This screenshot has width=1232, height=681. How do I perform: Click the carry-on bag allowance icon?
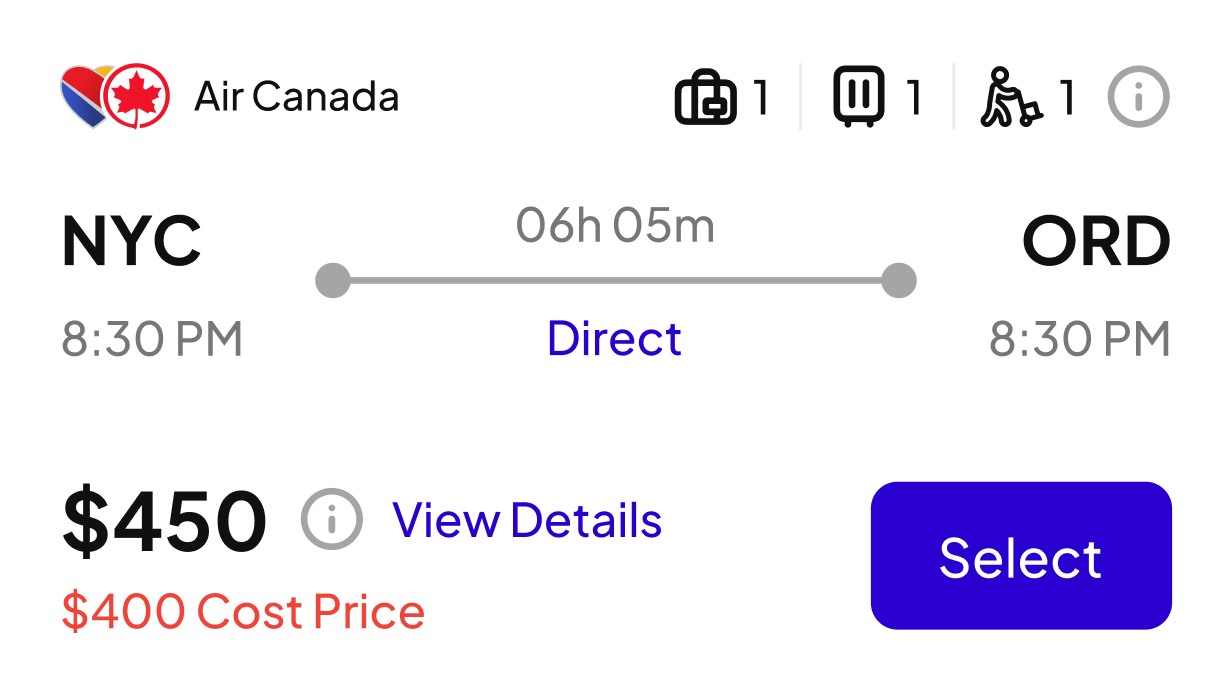click(x=706, y=97)
